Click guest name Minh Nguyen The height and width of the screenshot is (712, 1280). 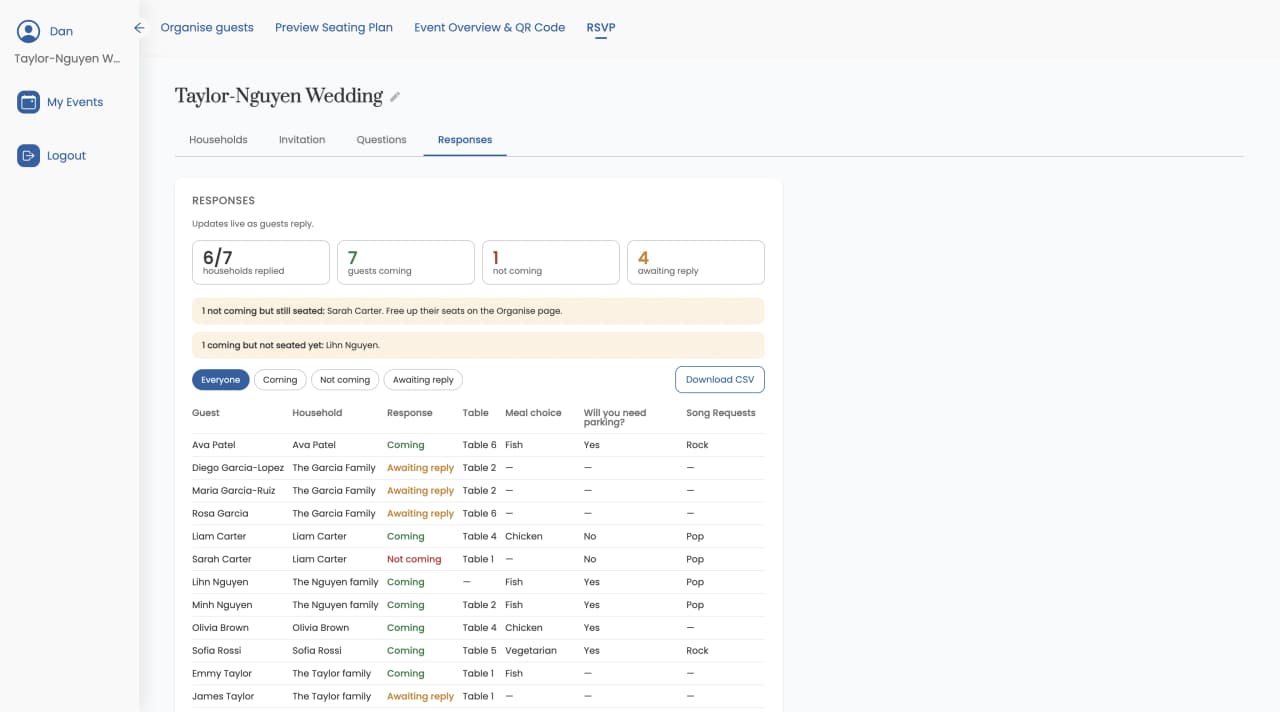(x=222, y=605)
